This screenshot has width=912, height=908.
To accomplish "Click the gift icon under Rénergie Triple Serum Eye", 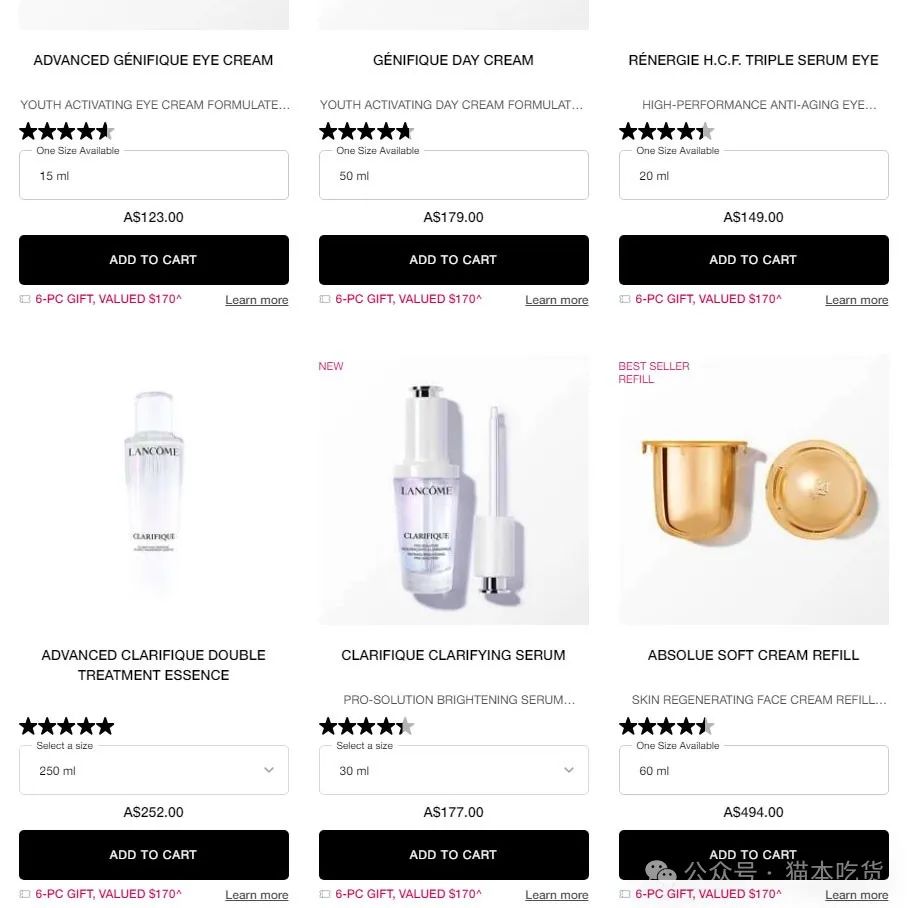I will [x=625, y=299].
